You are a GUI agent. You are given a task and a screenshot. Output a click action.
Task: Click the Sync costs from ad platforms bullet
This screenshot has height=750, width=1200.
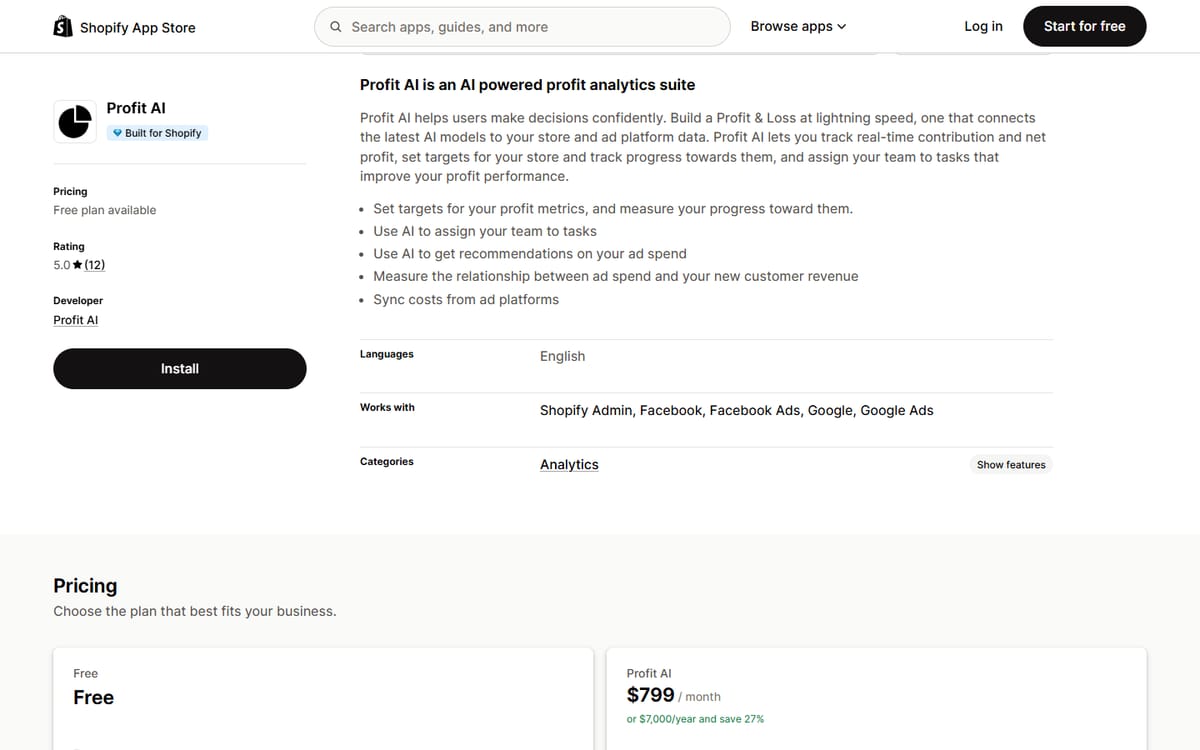[466, 299]
